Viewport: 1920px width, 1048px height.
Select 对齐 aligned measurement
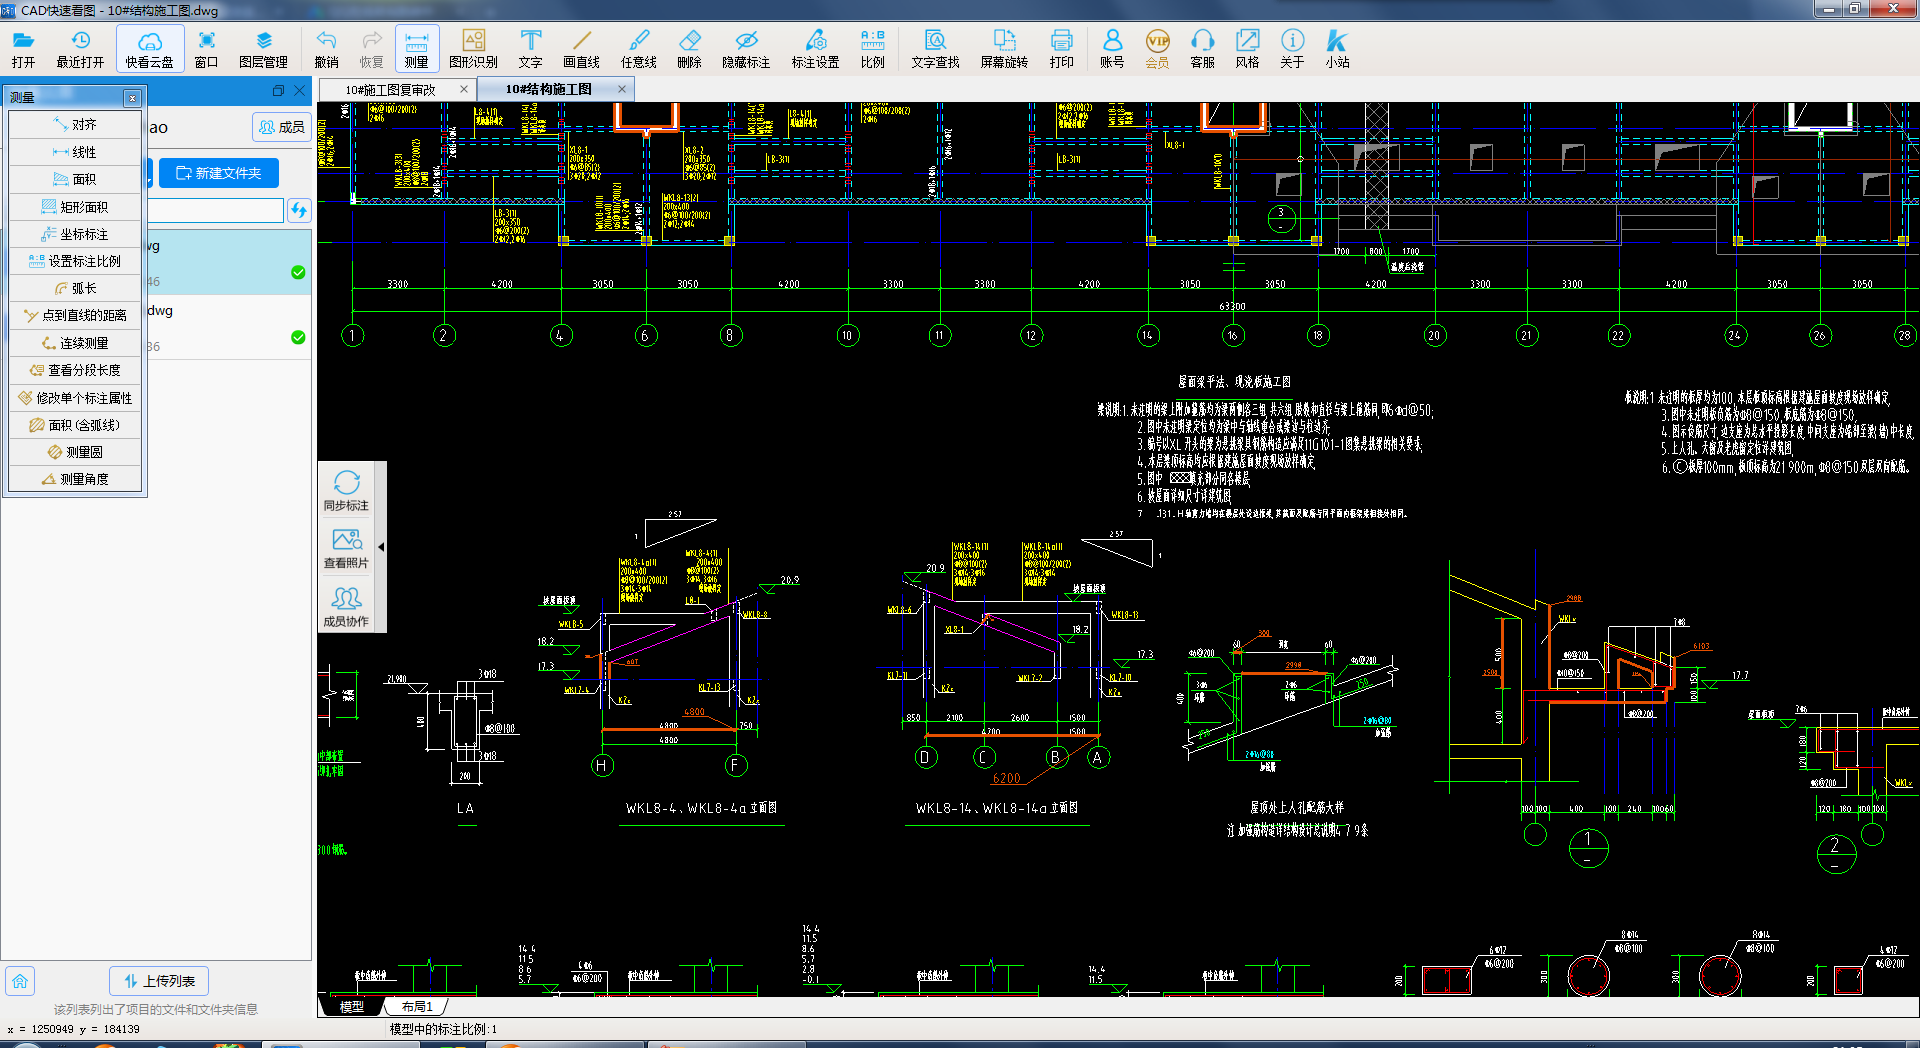[x=75, y=125]
